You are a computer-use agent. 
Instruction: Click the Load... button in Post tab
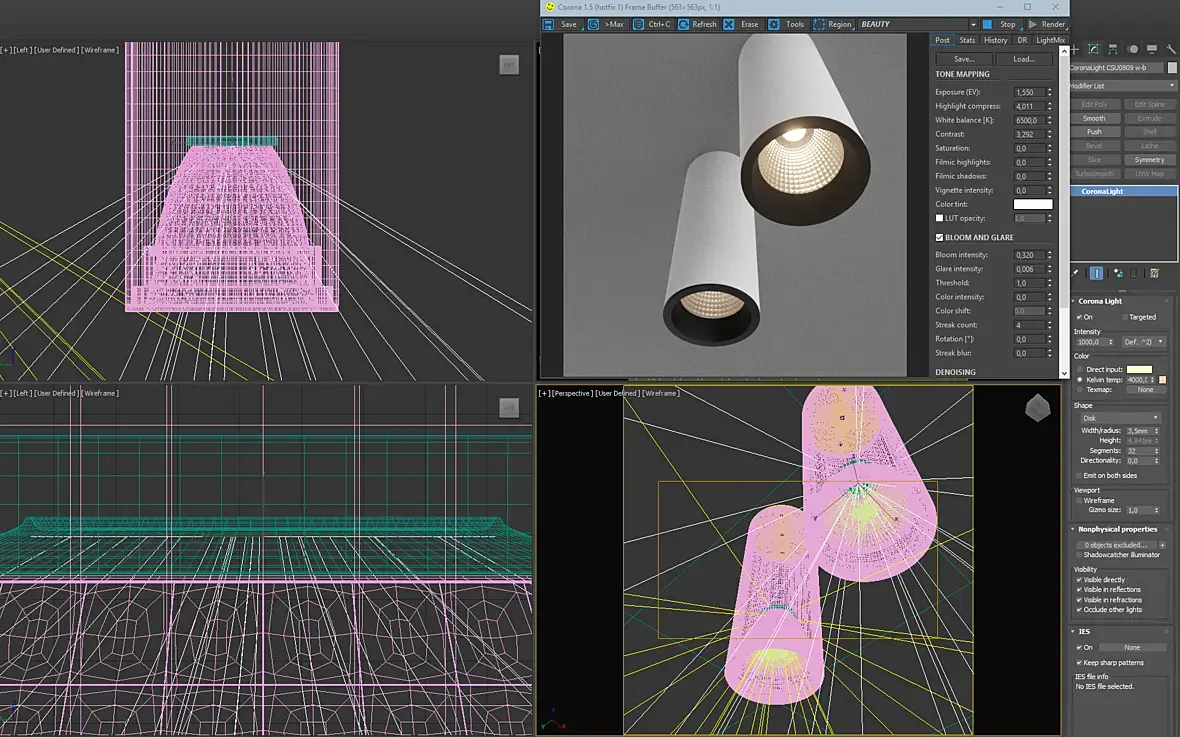pos(1023,59)
